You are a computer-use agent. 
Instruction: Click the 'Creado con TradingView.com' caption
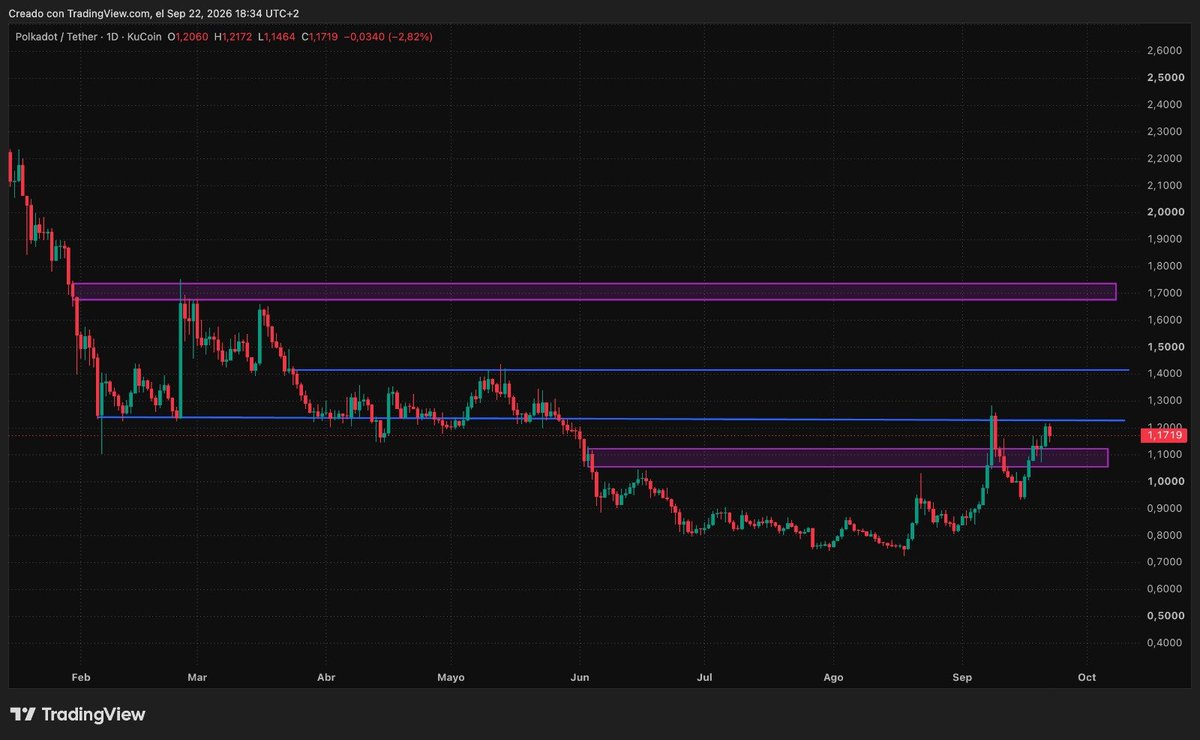tap(79, 13)
